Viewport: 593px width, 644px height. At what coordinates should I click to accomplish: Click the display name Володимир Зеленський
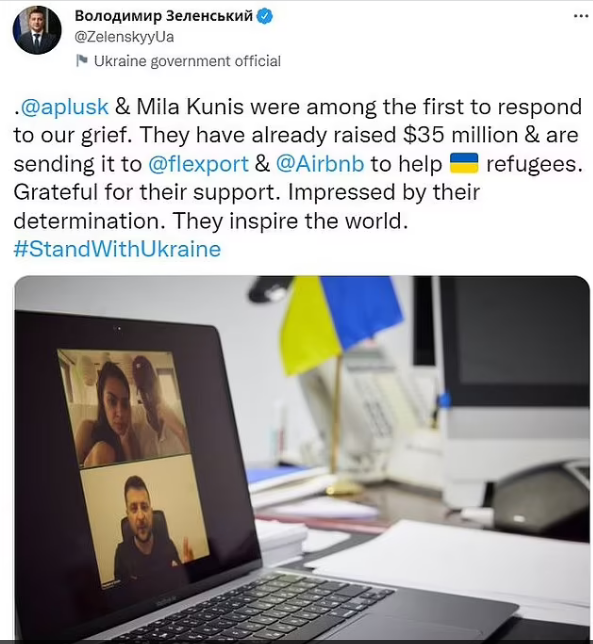(164, 16)
